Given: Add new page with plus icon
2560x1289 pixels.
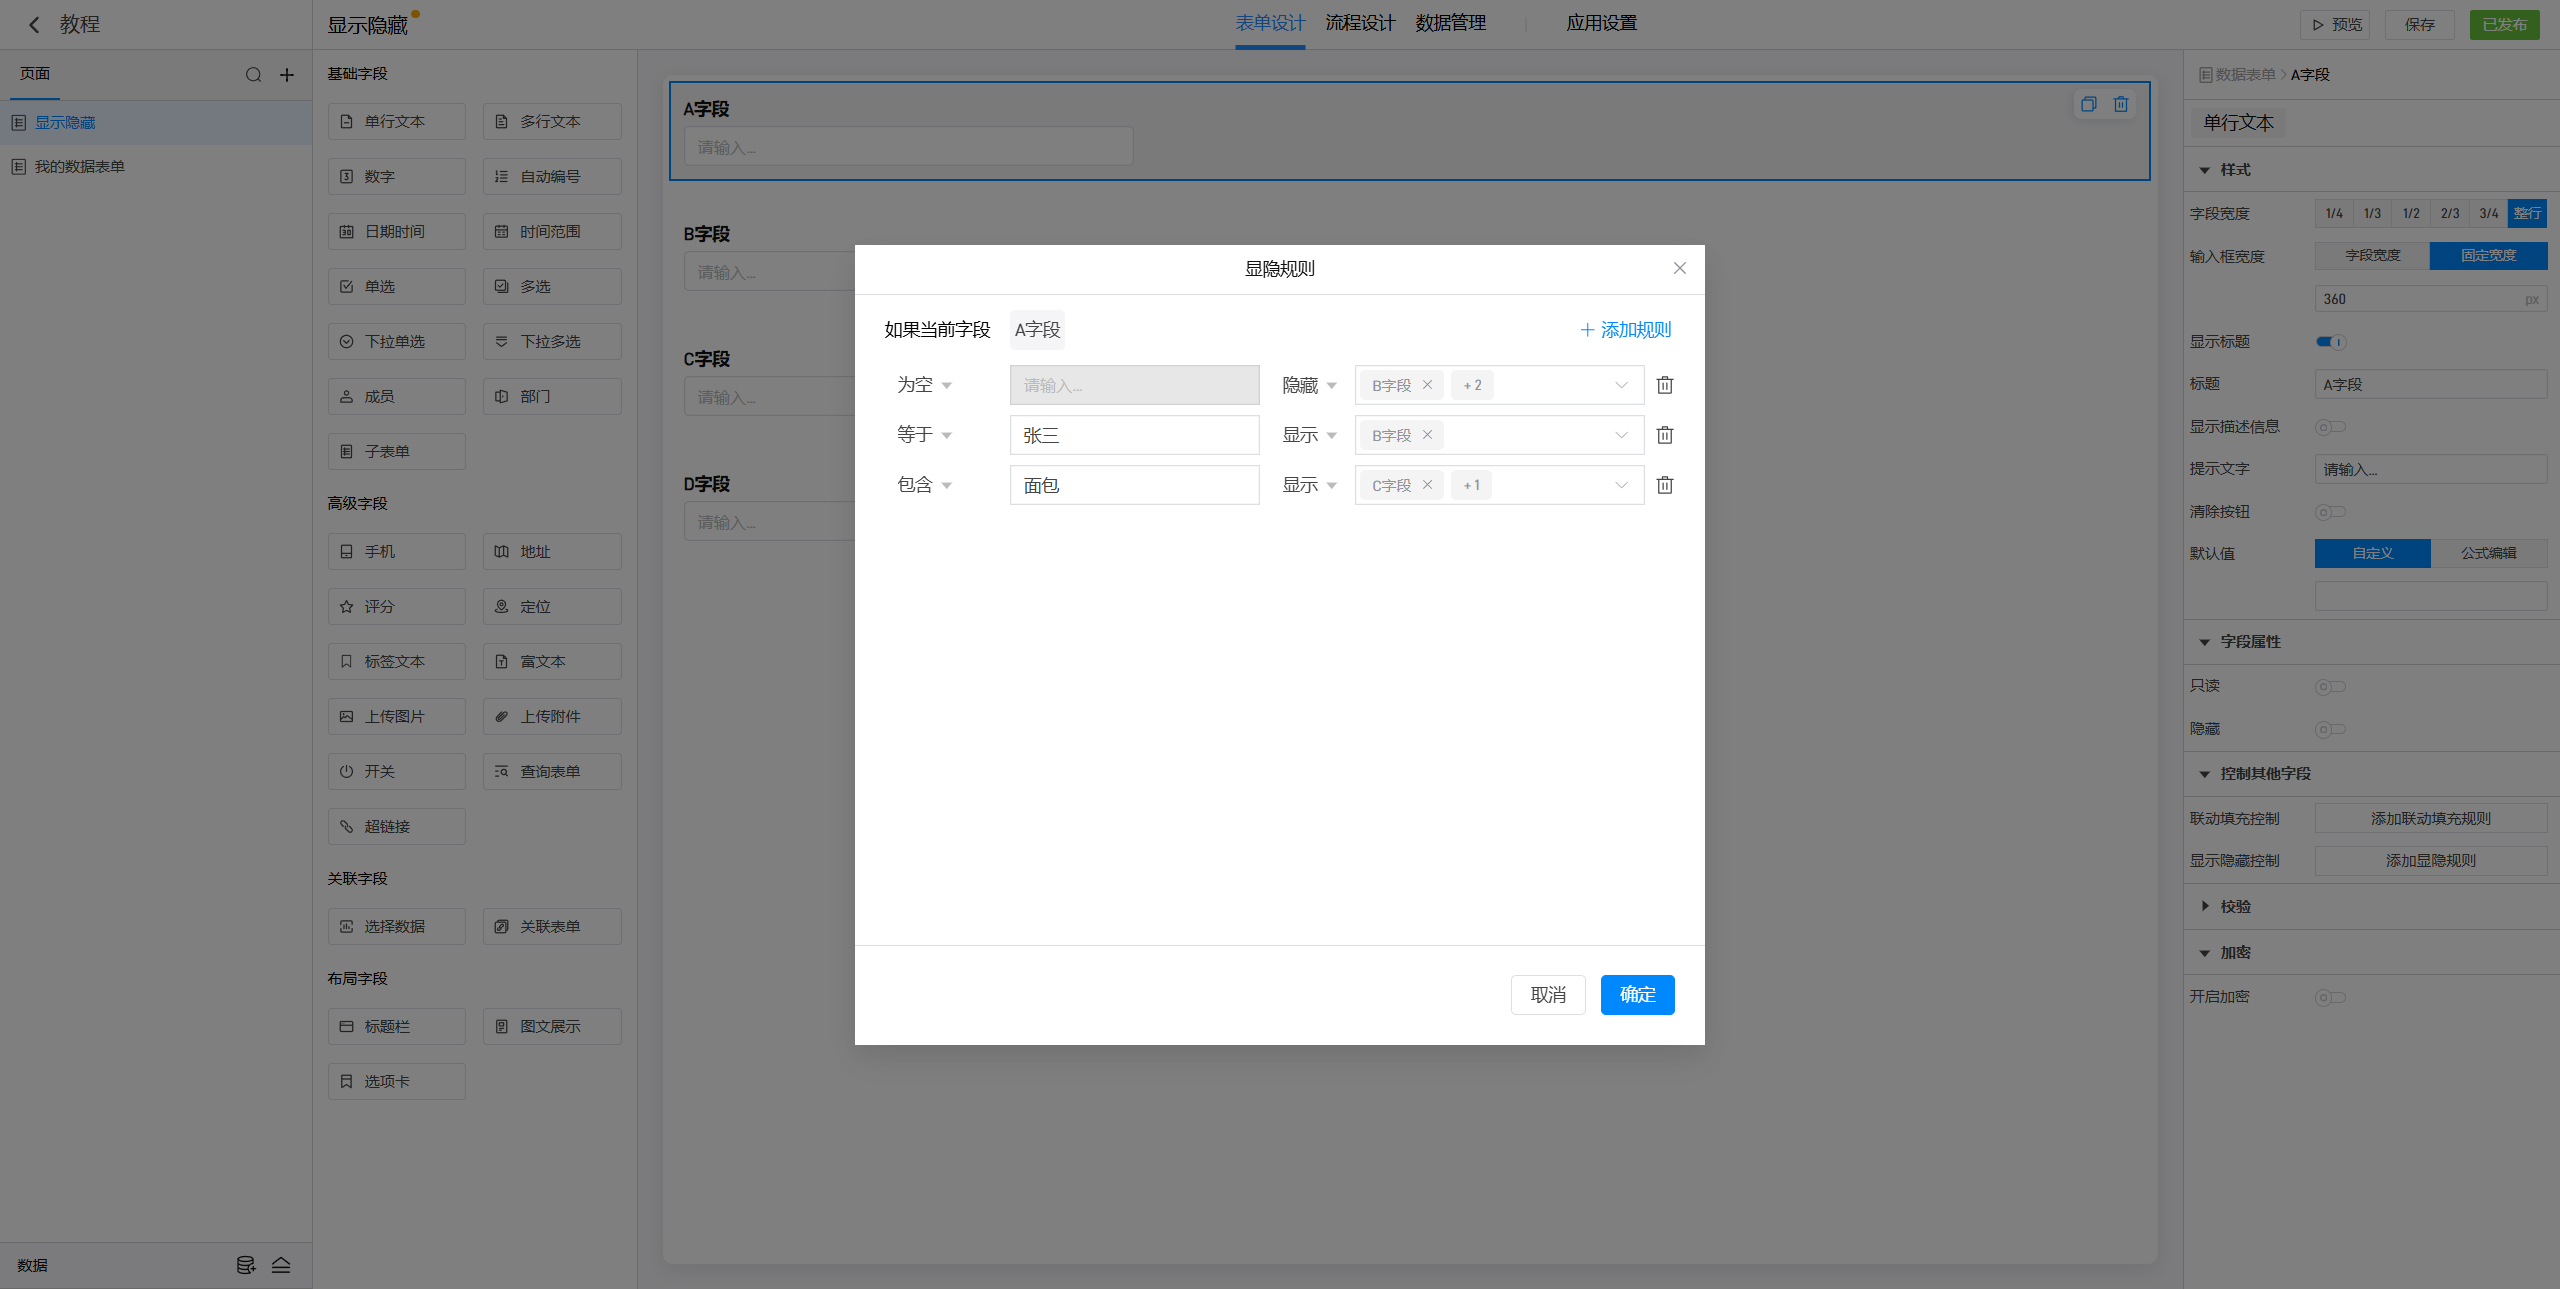Looking at the screenshot, I should 287,75.
